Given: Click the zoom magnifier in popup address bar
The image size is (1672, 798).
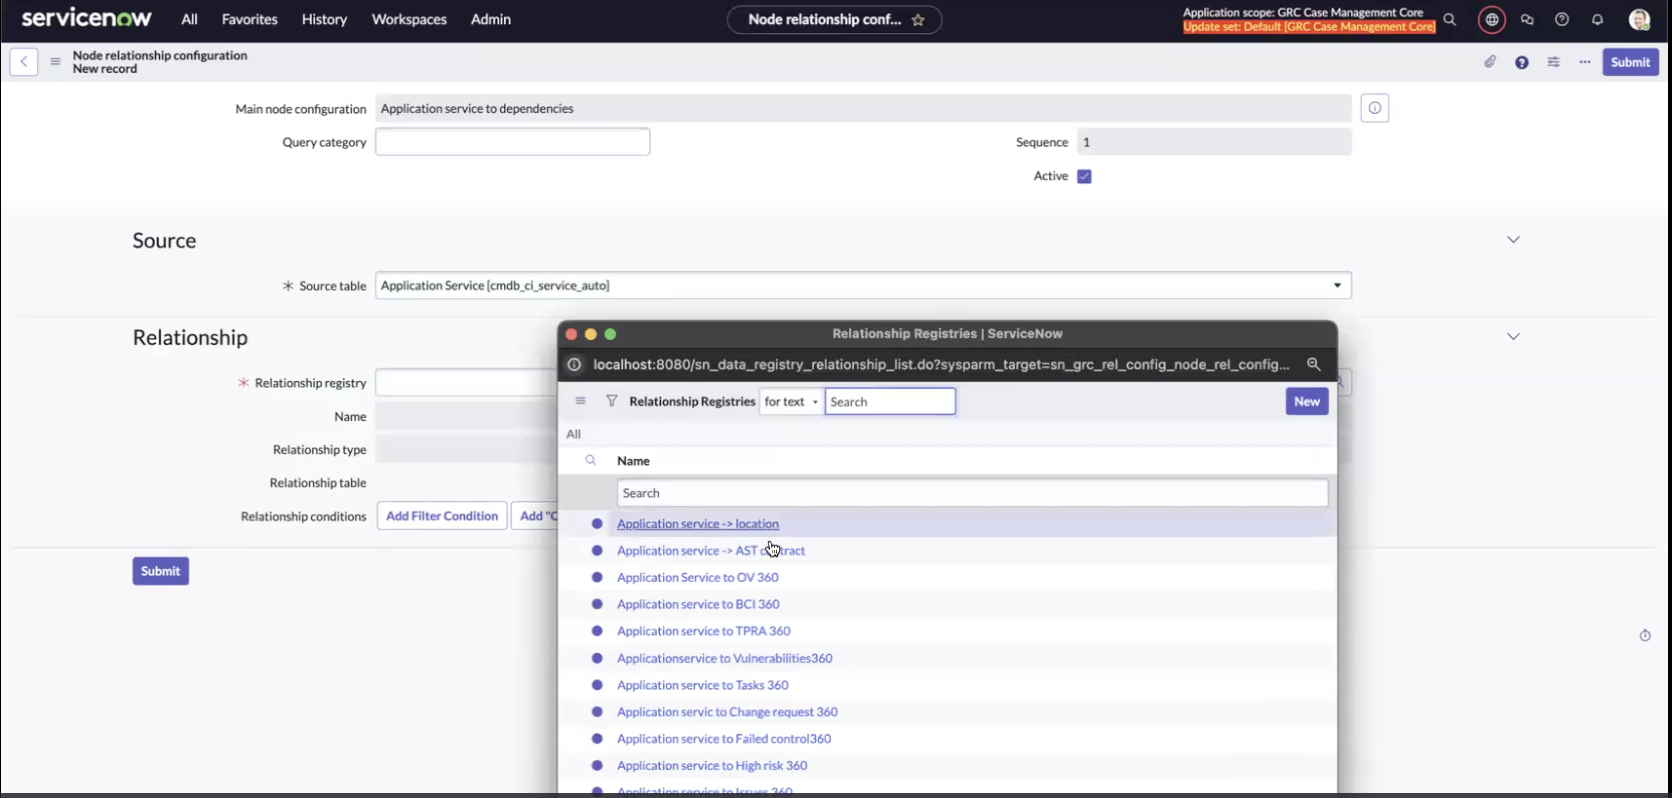Looking at the screenshot, I should pyautogui.click(x=1314, y=365).
